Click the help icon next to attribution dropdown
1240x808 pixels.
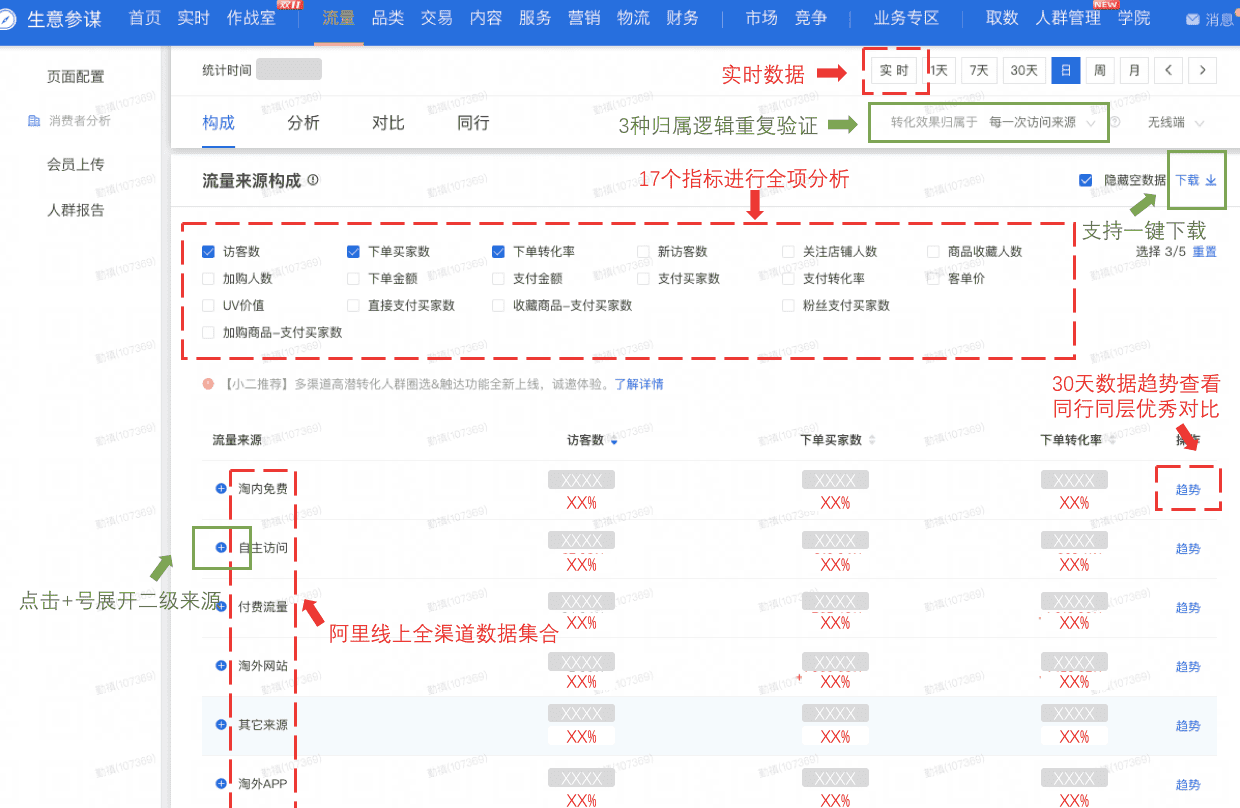point(1115,122)
